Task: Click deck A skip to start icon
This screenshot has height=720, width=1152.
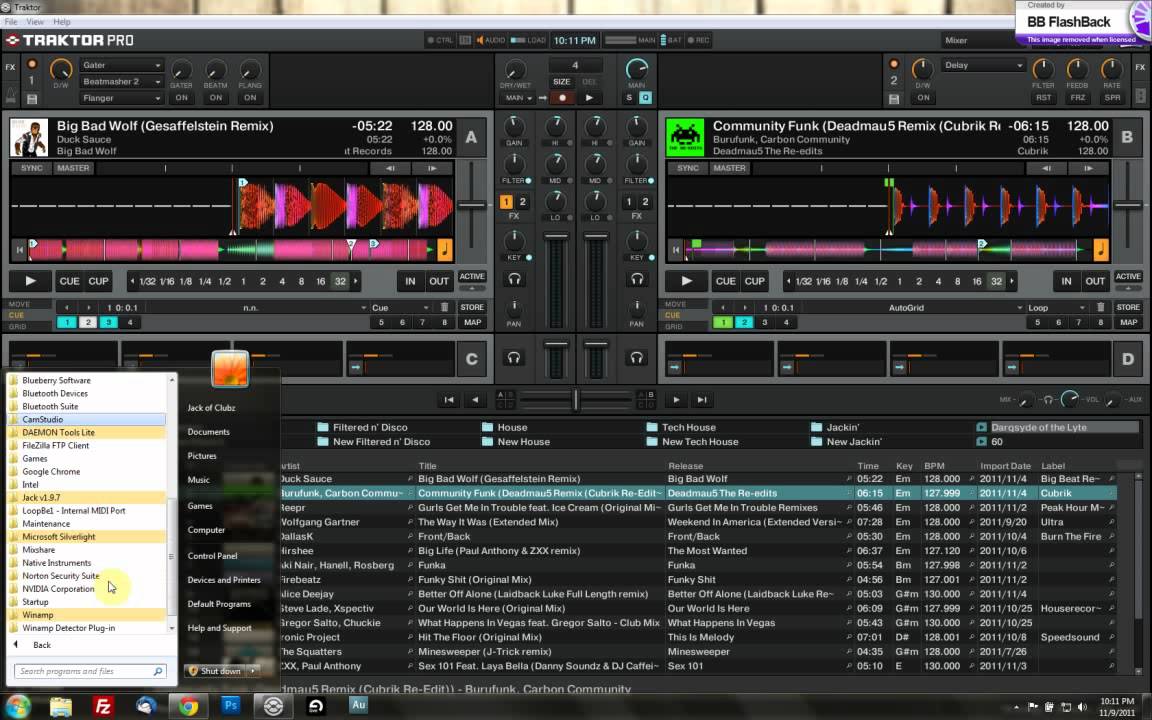Action: (x=20, y=250)
